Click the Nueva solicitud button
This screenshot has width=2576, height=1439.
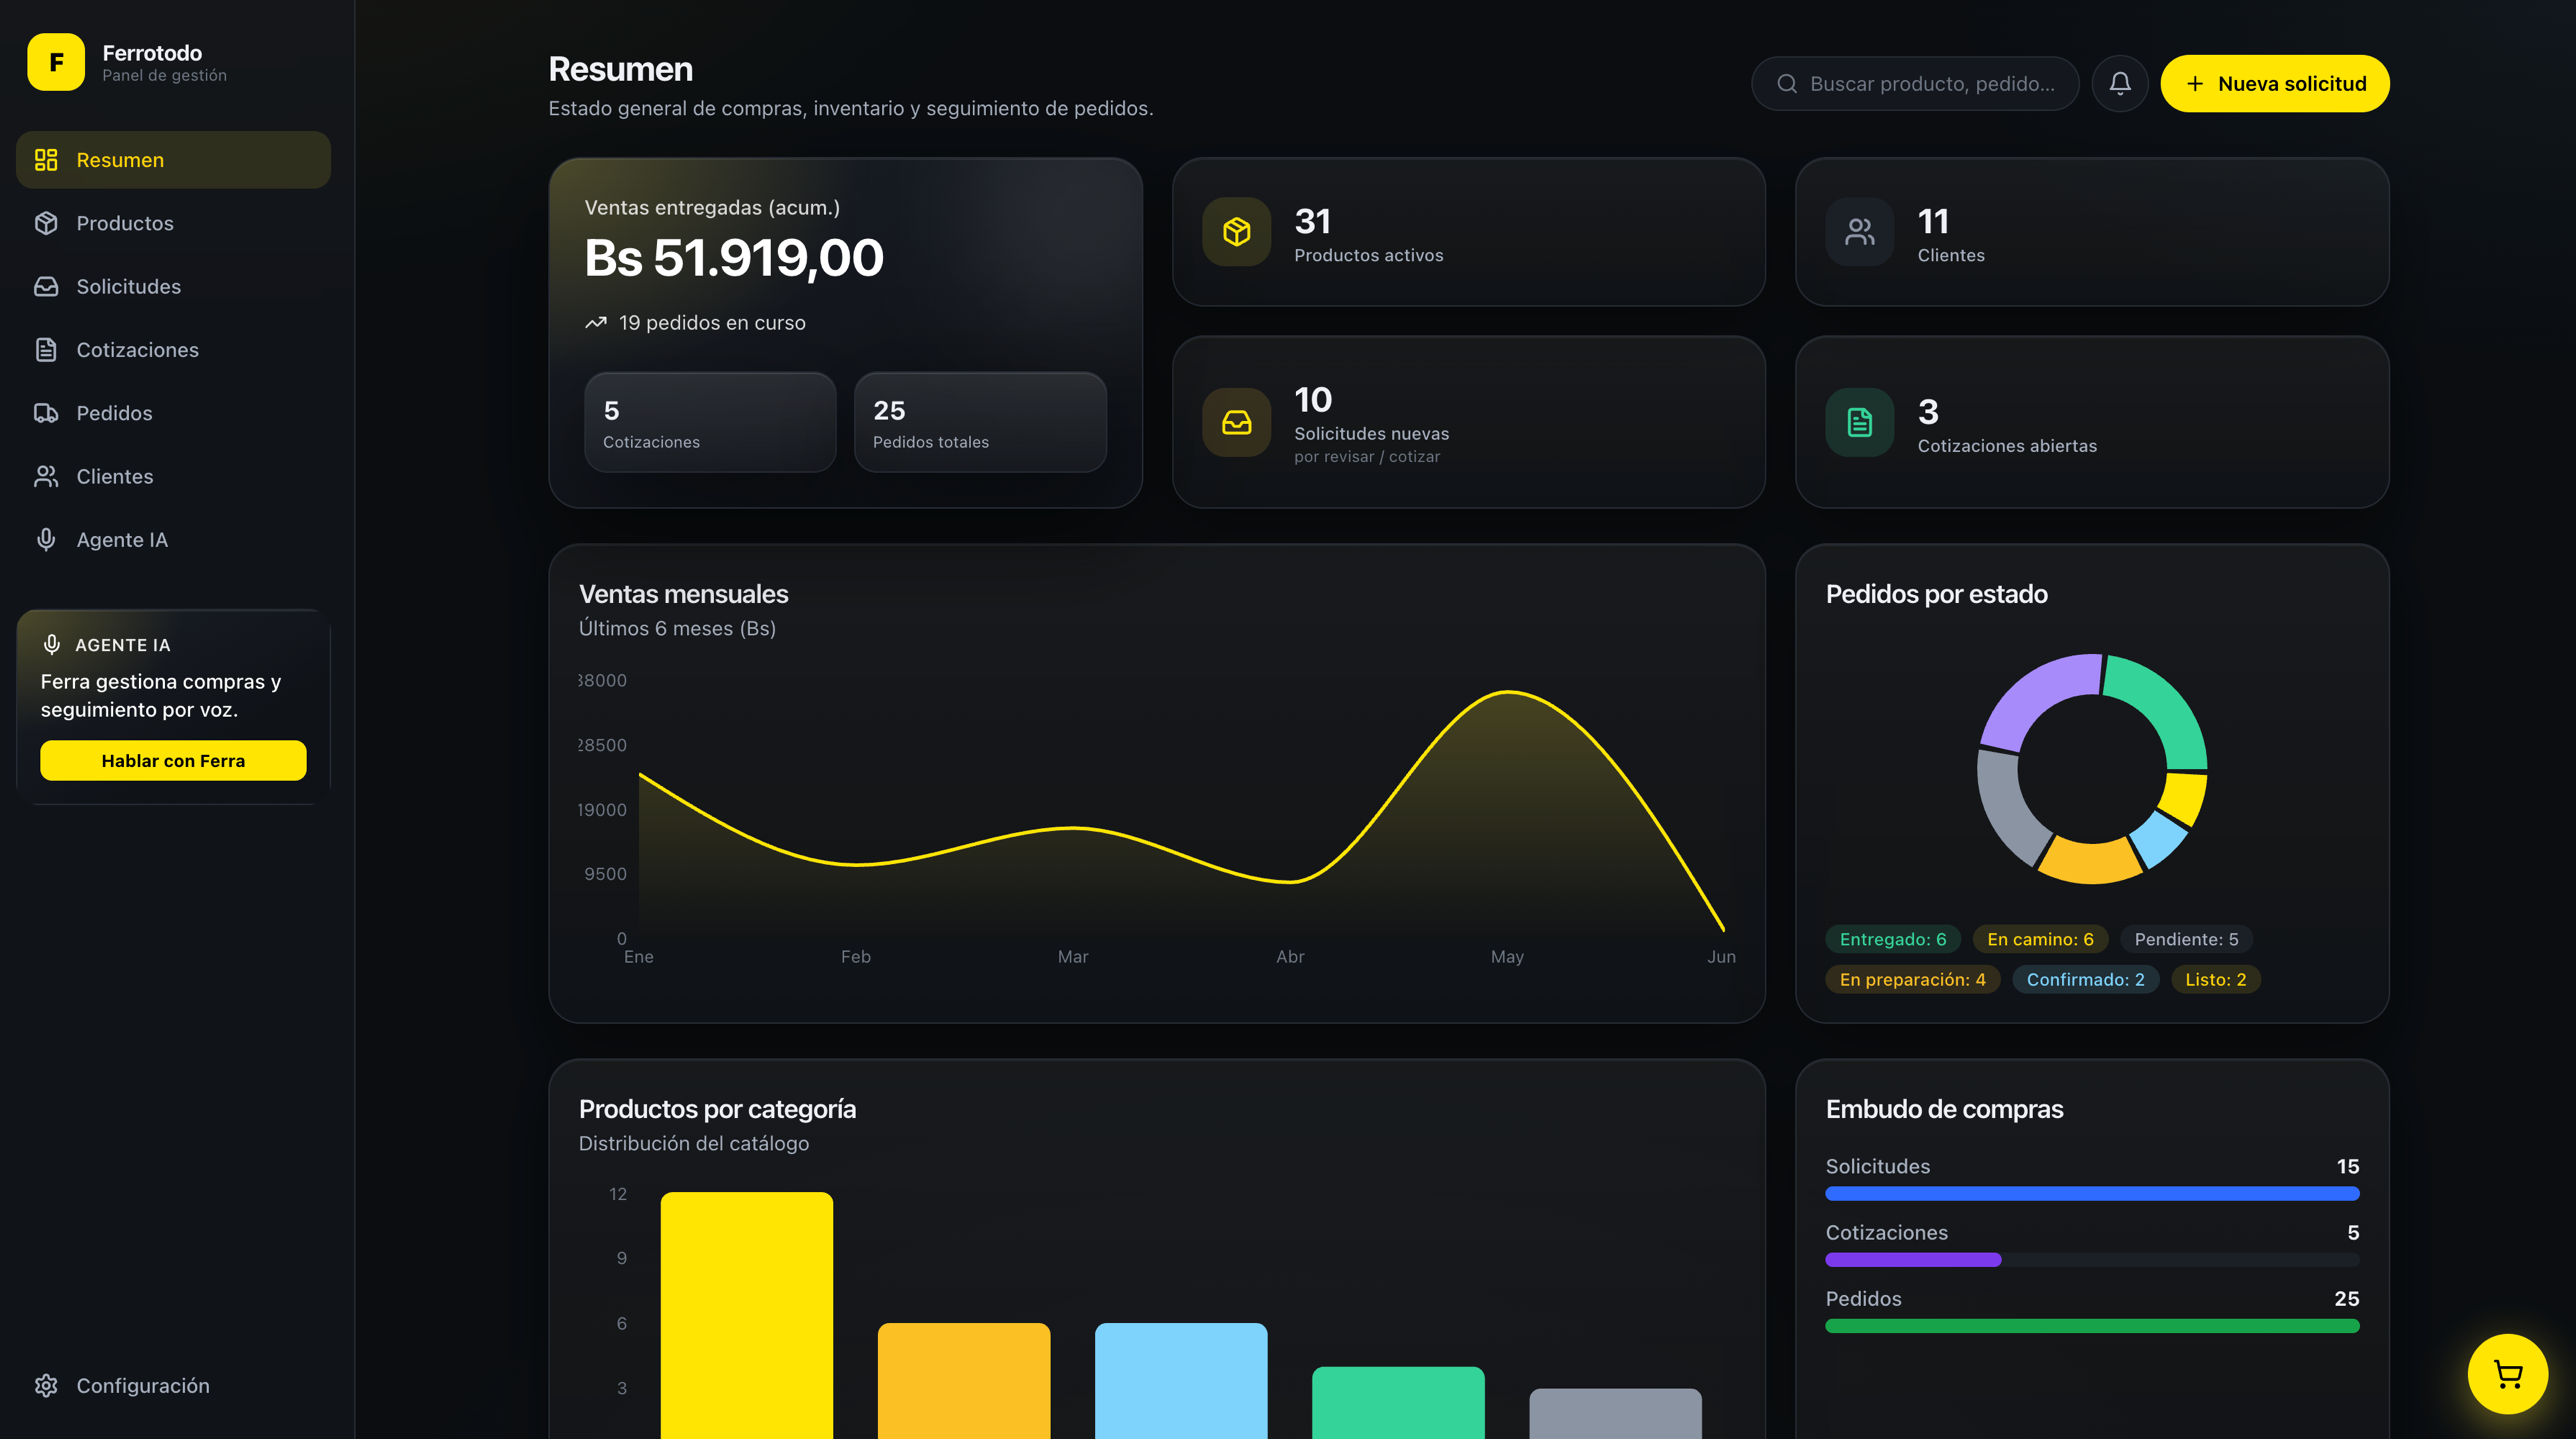click(x=2275, y=84)
